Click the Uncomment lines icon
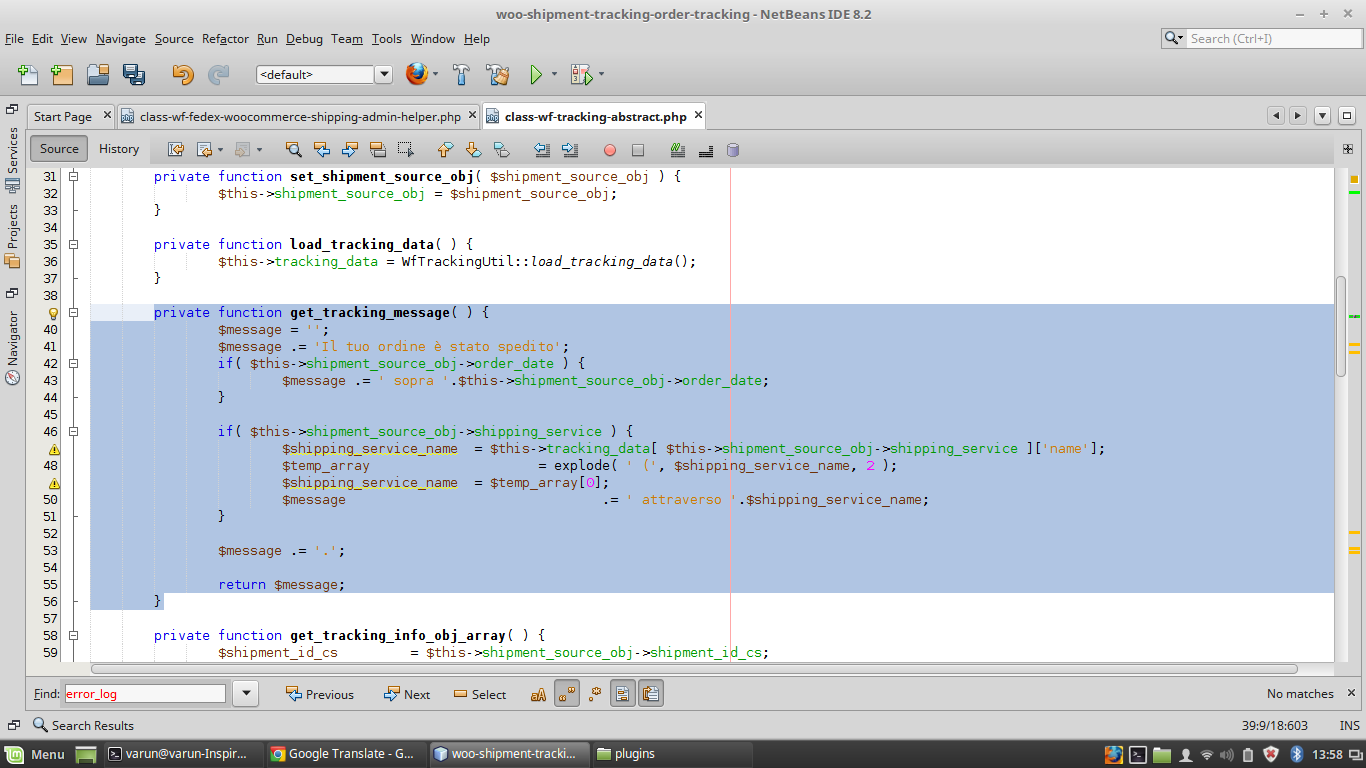 coord(706,150)
